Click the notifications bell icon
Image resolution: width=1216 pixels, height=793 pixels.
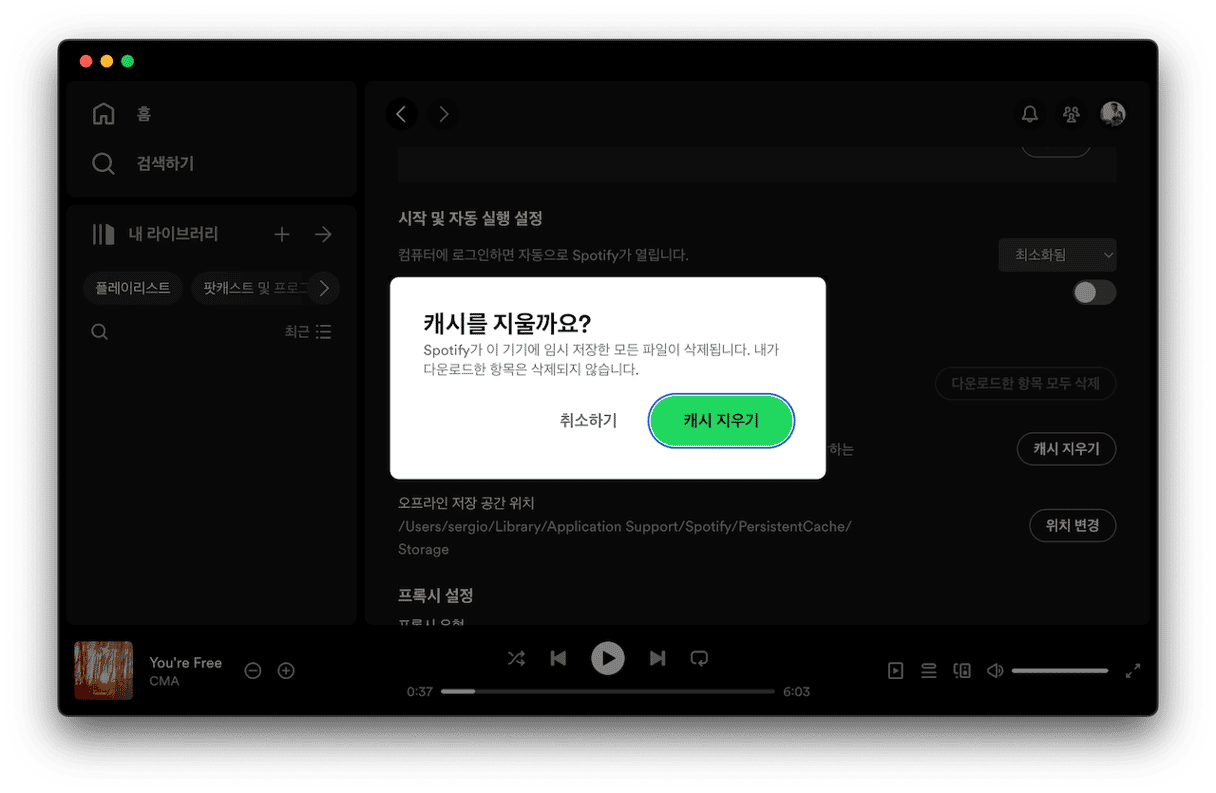(x=1029, y=114)
